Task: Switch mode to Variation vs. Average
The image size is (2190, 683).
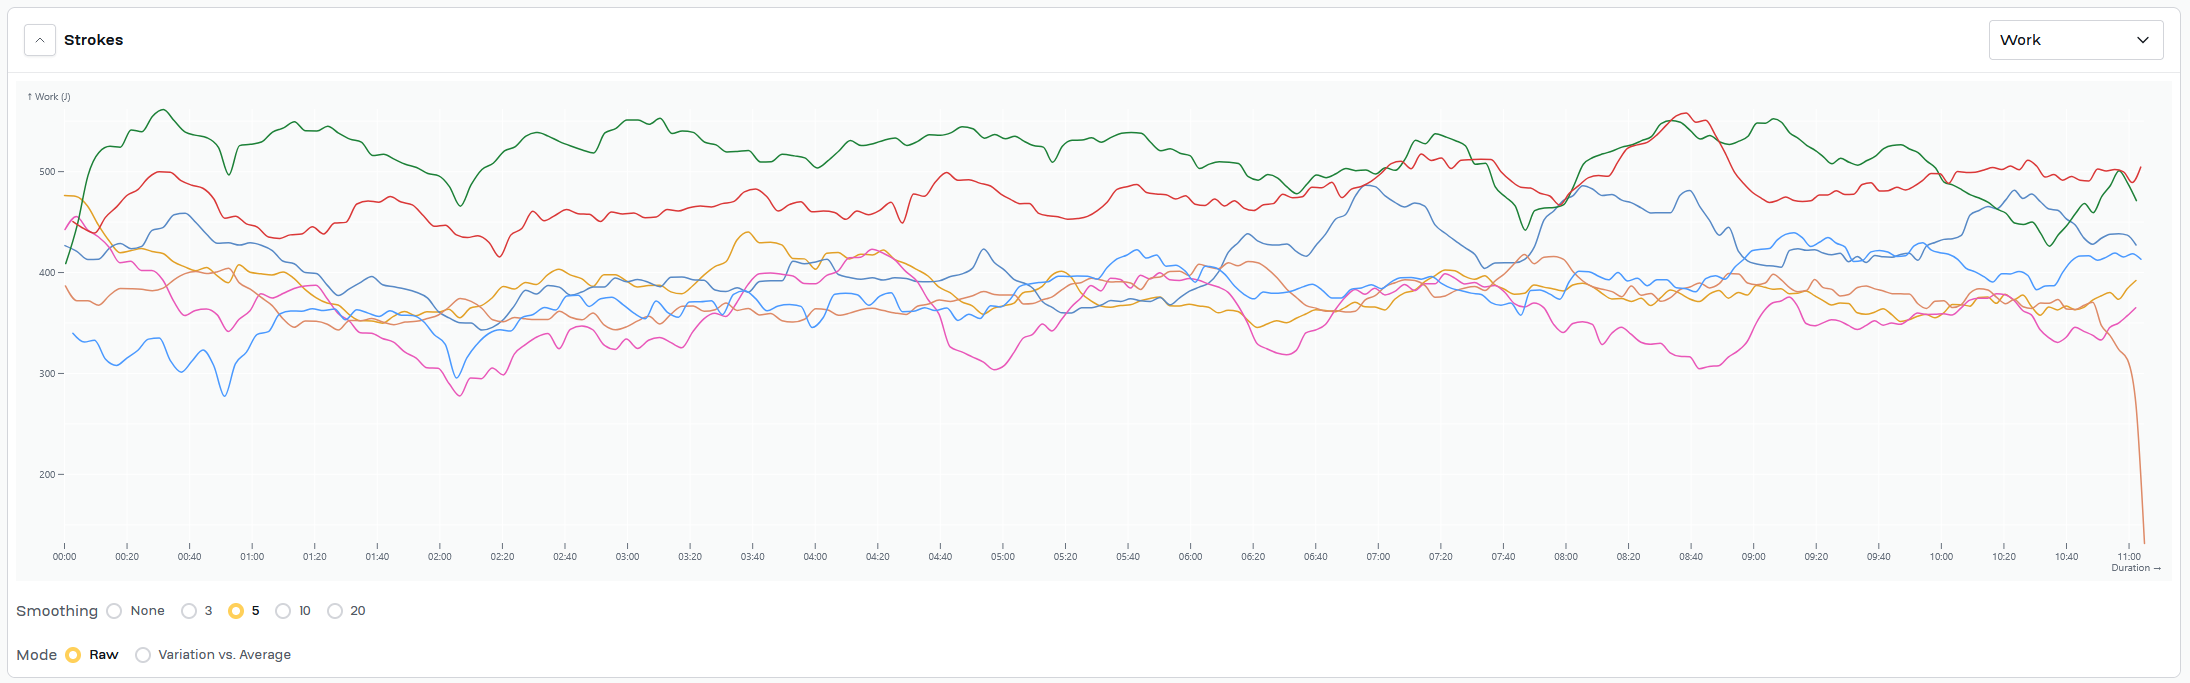Action: tap(143, 655)
